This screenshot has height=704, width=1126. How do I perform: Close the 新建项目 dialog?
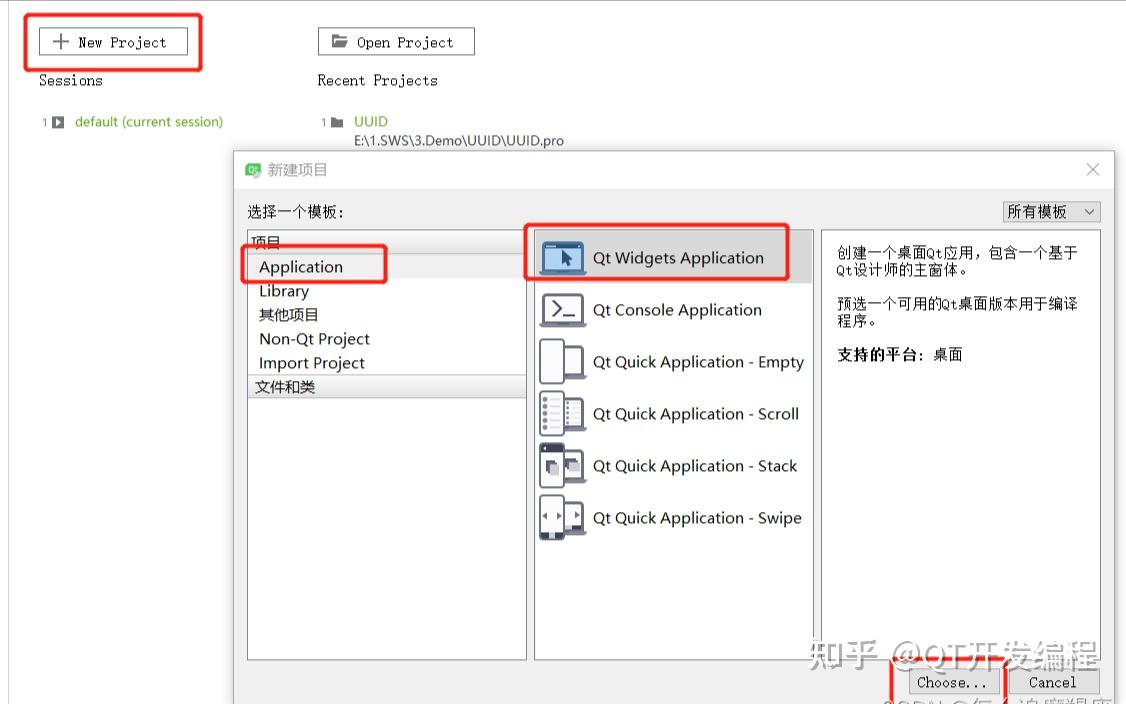(1093, 170)
